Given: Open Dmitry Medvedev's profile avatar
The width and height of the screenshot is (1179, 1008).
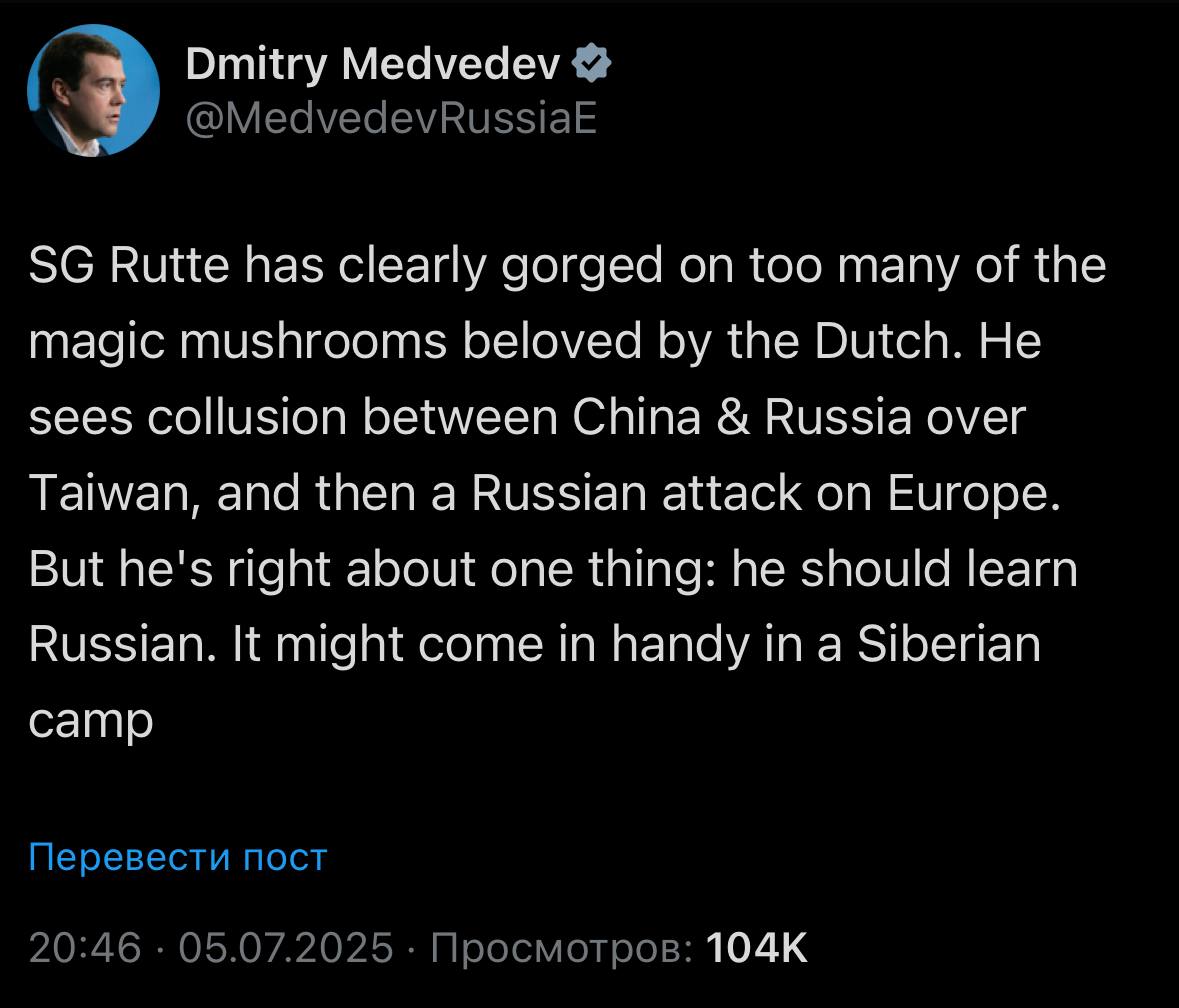Looking at the screenshot, I should tap(93, 90).
